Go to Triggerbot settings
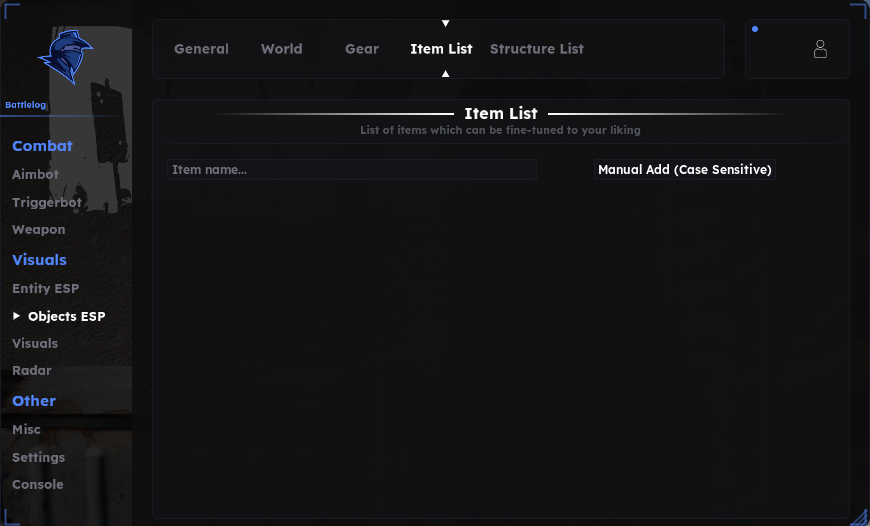Image resolution: width=870 pixels, height=526 pixels. click(47, 203)
